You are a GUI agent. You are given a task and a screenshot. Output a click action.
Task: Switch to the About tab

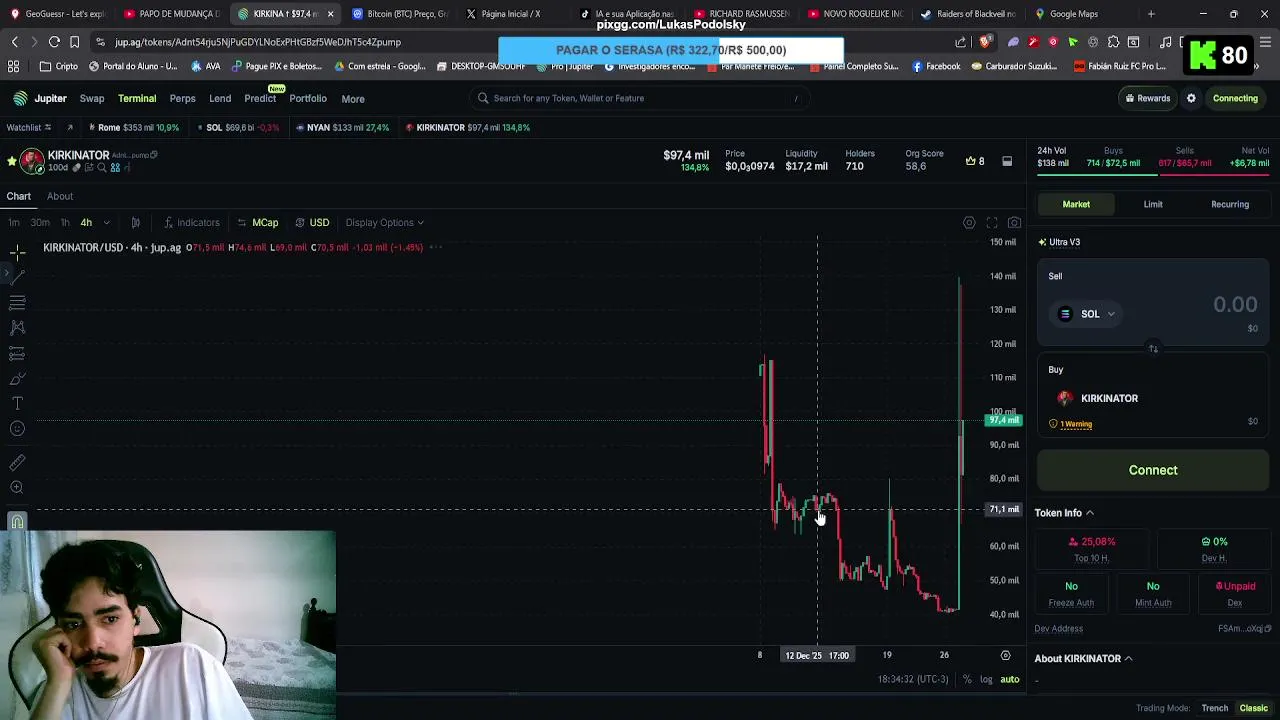coord(60,196)
